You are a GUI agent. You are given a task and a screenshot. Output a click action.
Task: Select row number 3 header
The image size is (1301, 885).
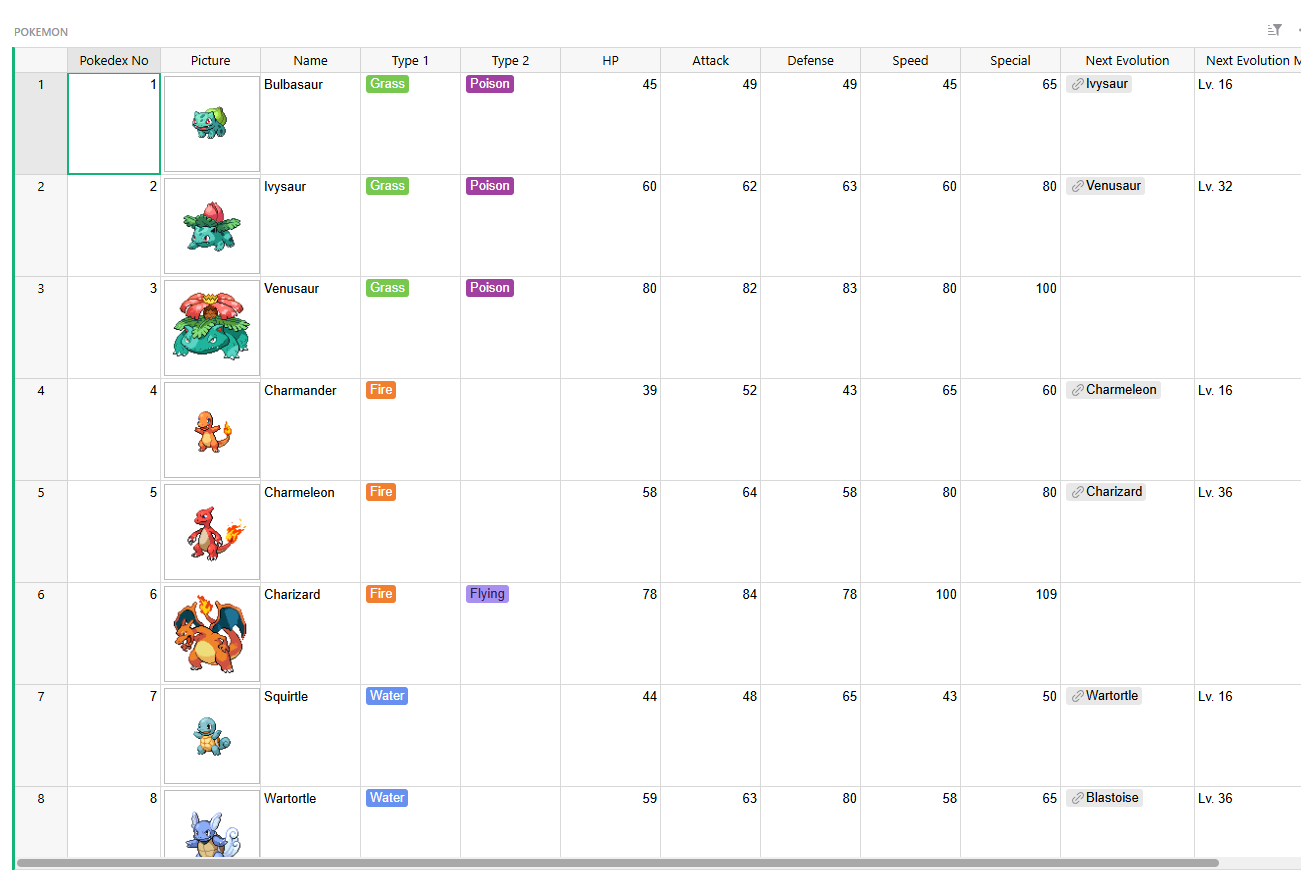[41, 328]
